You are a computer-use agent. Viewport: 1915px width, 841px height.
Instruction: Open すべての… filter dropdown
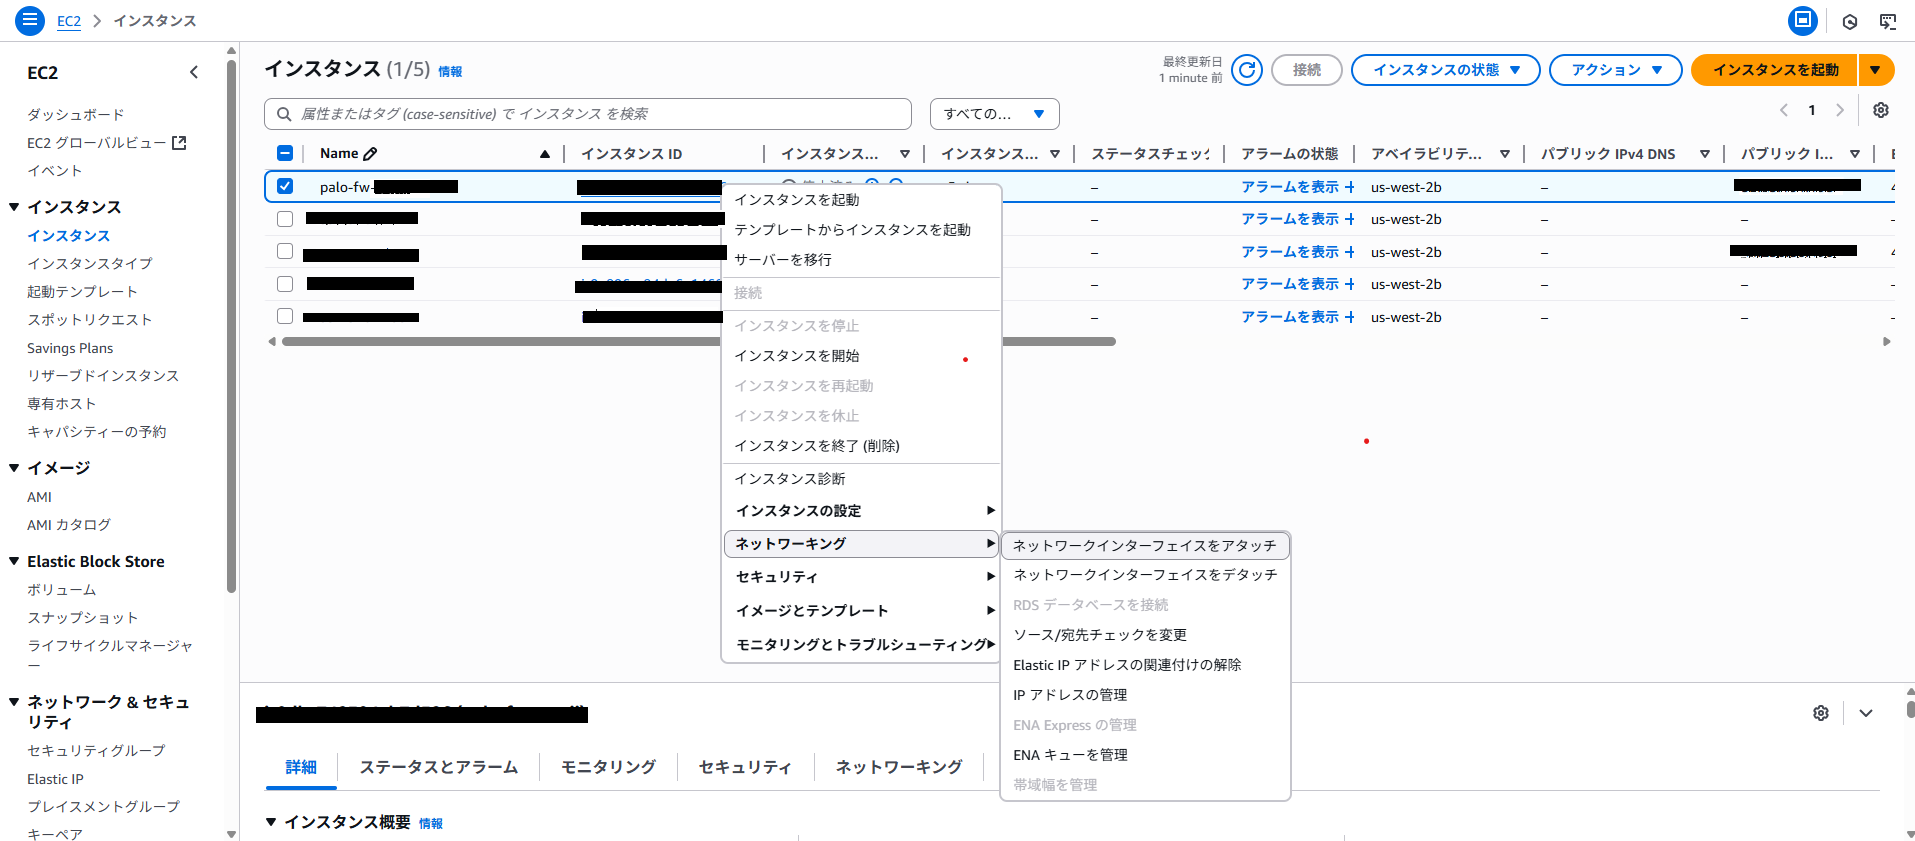994,114
